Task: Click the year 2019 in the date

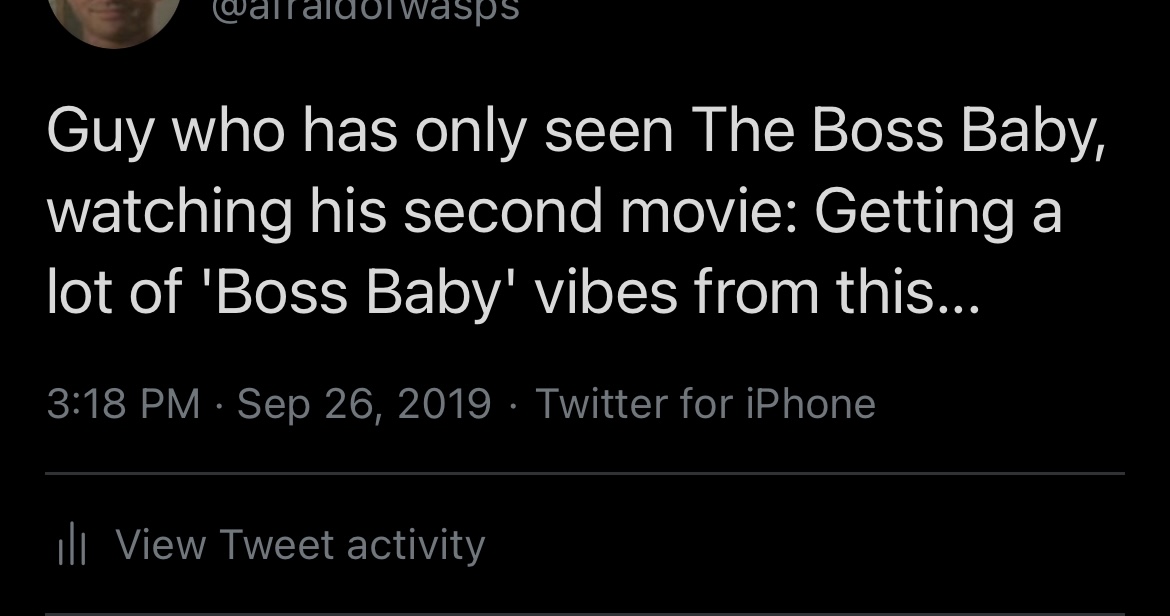Action: click(x=444, y=404)
